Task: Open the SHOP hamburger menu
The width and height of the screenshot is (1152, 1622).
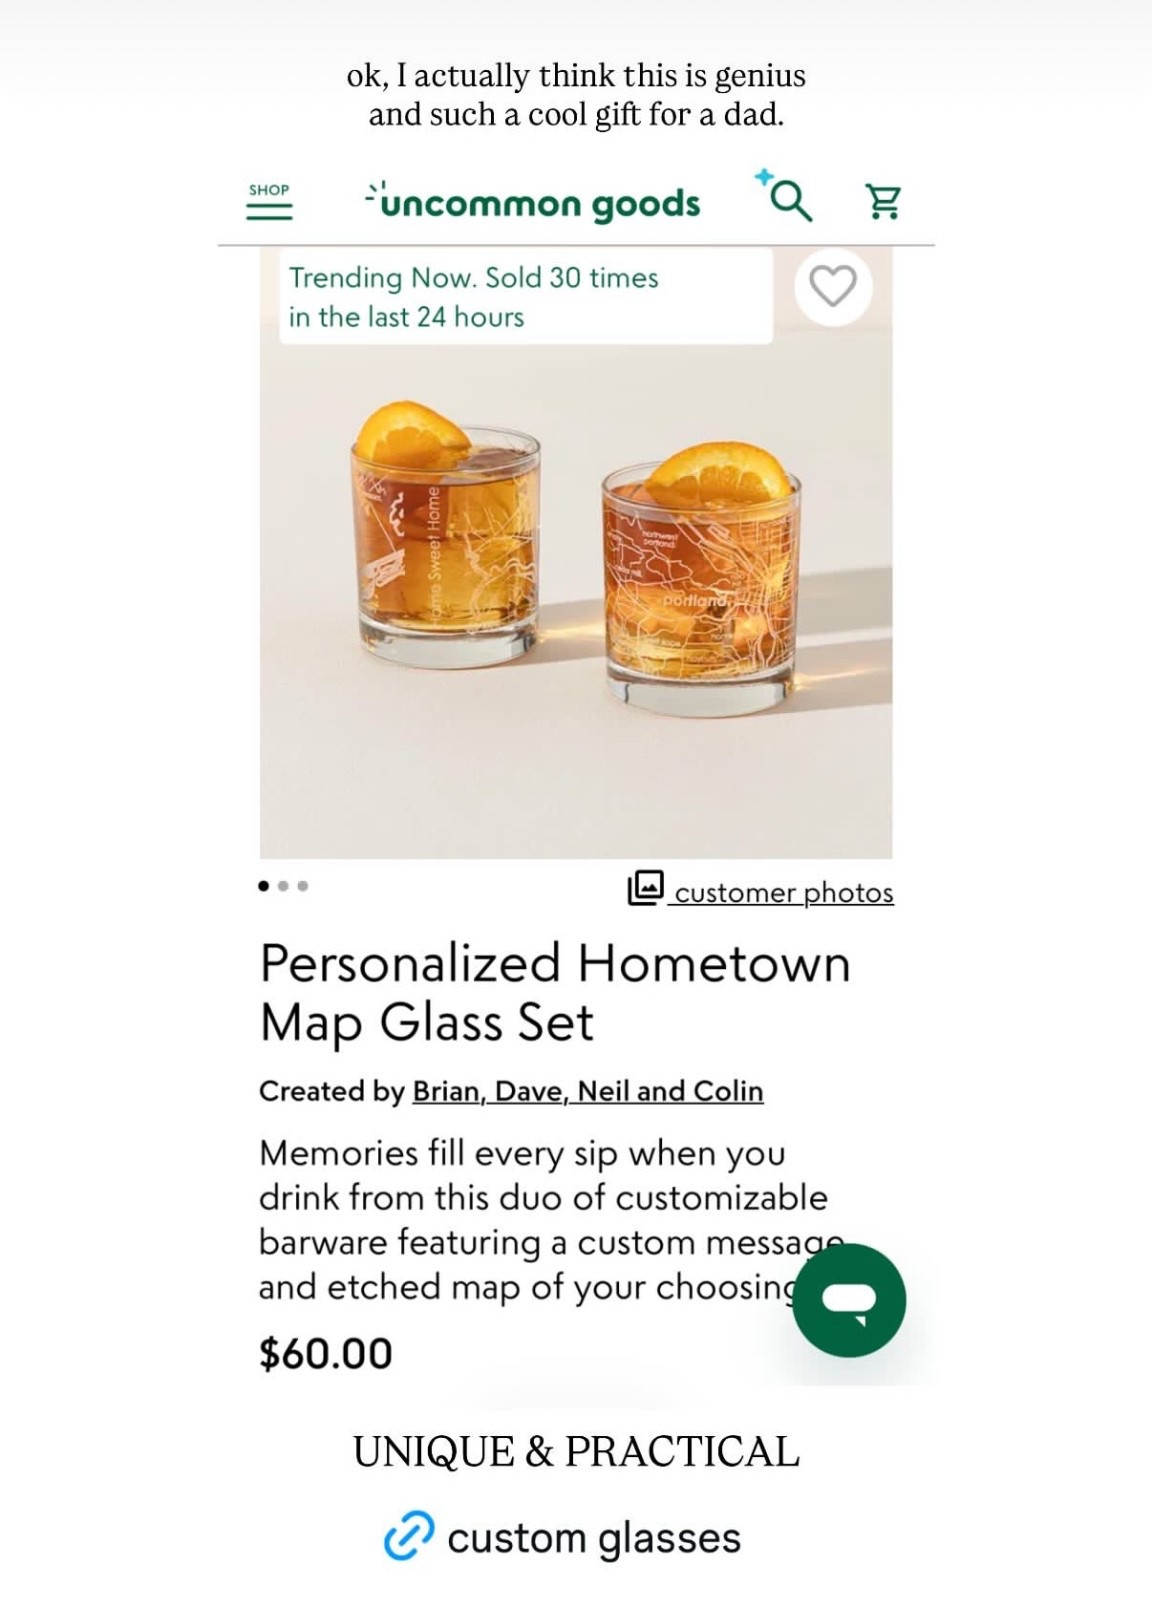Action: coord(269,202)
